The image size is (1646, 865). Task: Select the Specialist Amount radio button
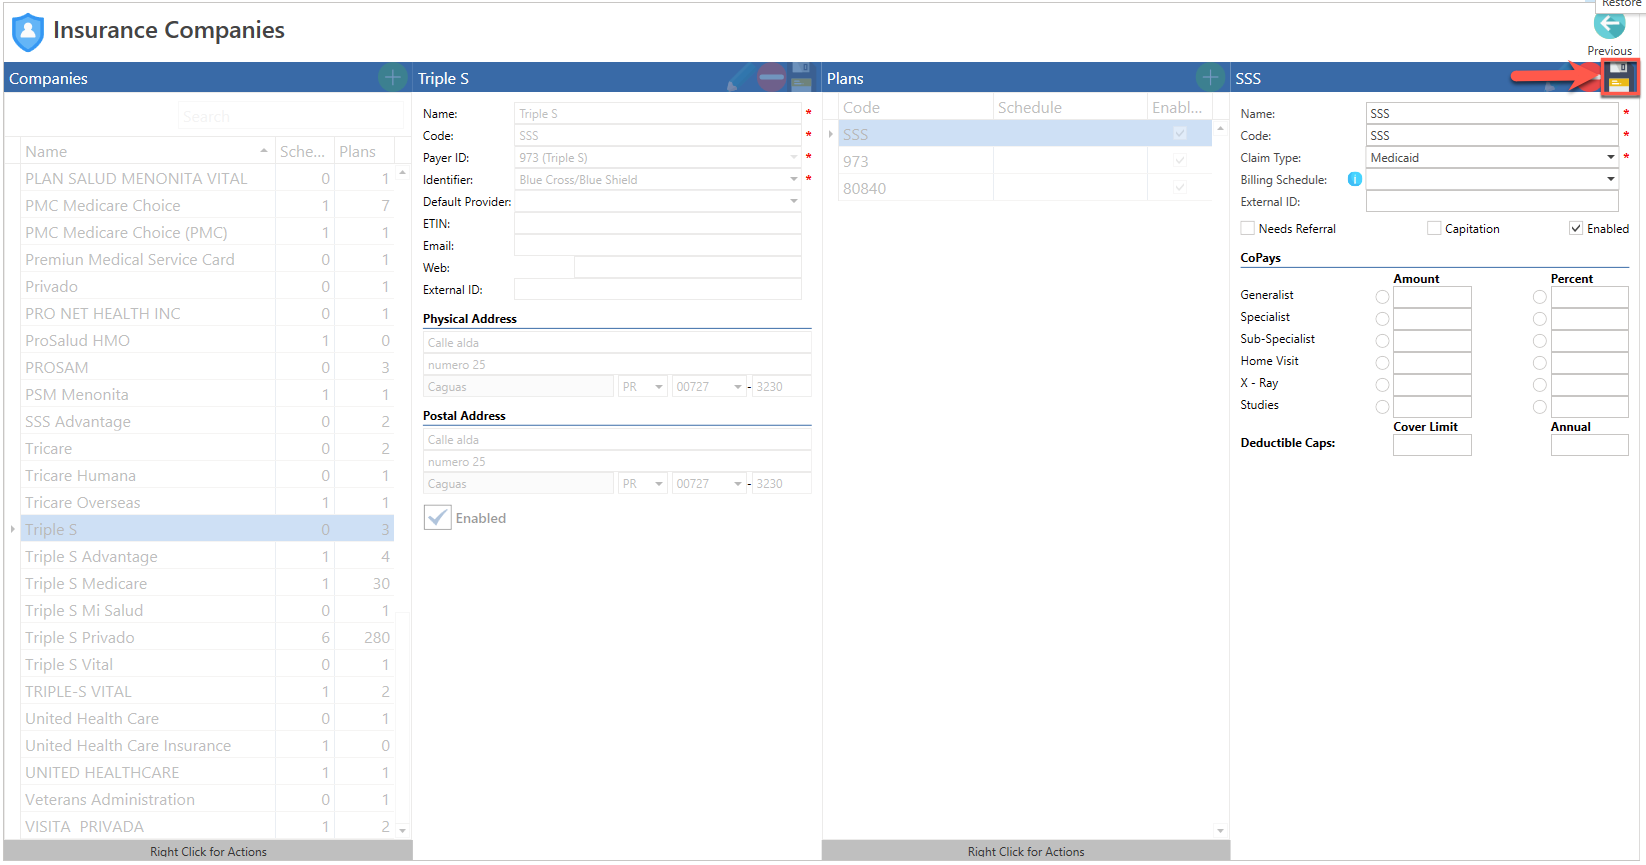click(1382, 319)
